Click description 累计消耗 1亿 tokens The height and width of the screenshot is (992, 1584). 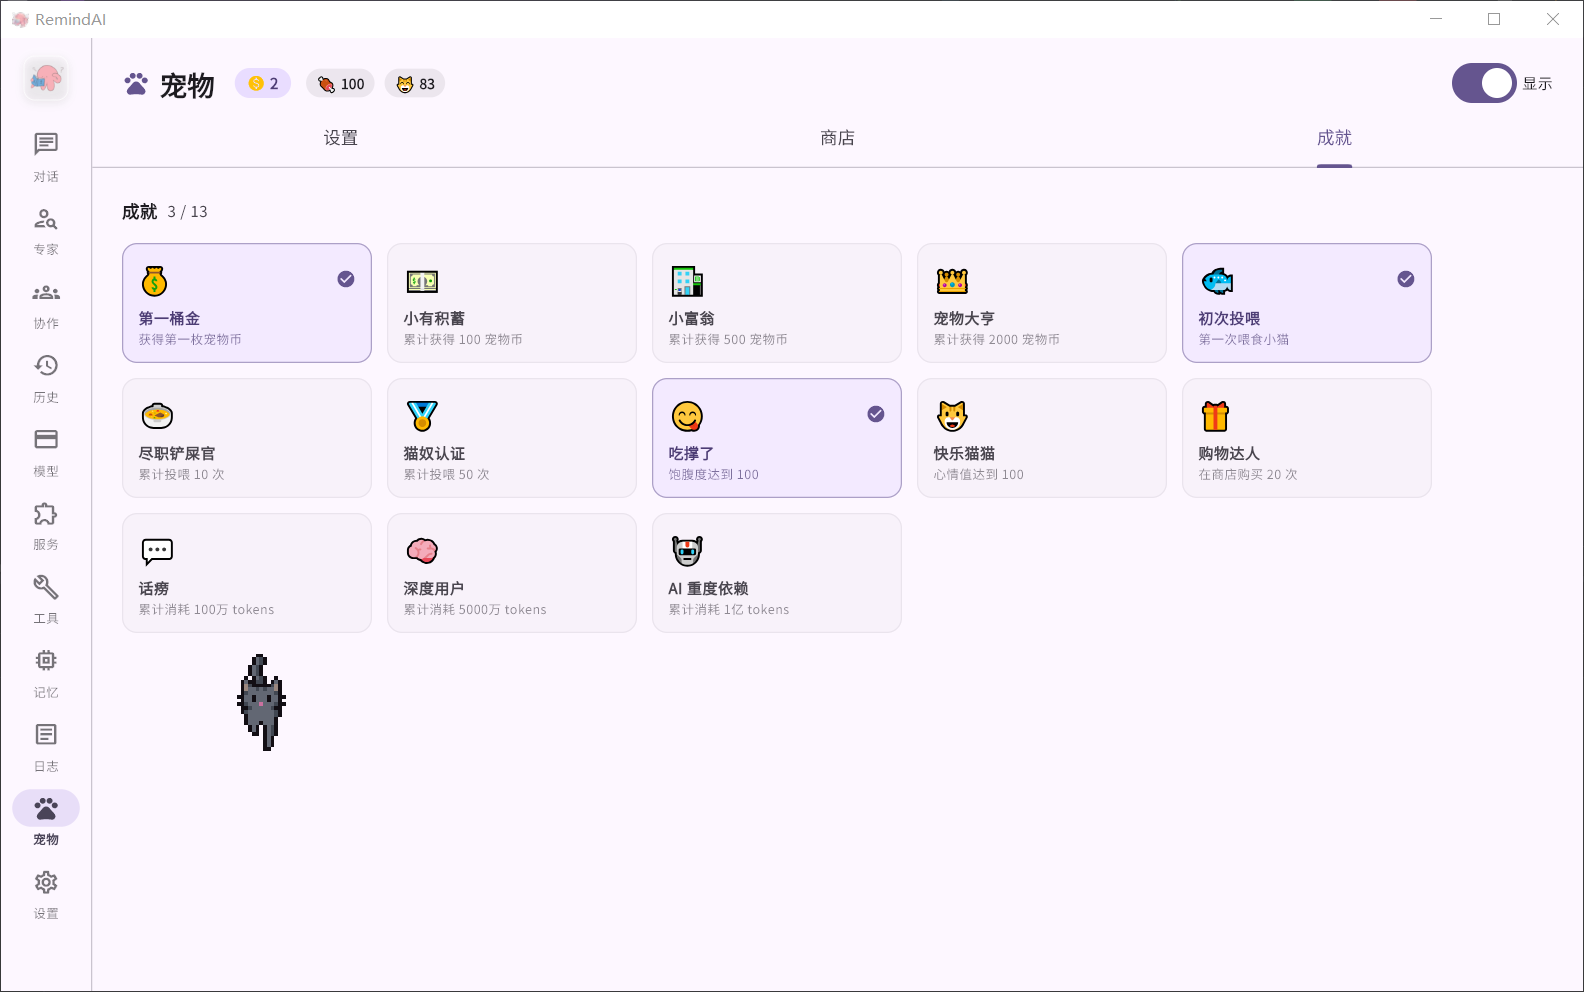click(729, 610)
